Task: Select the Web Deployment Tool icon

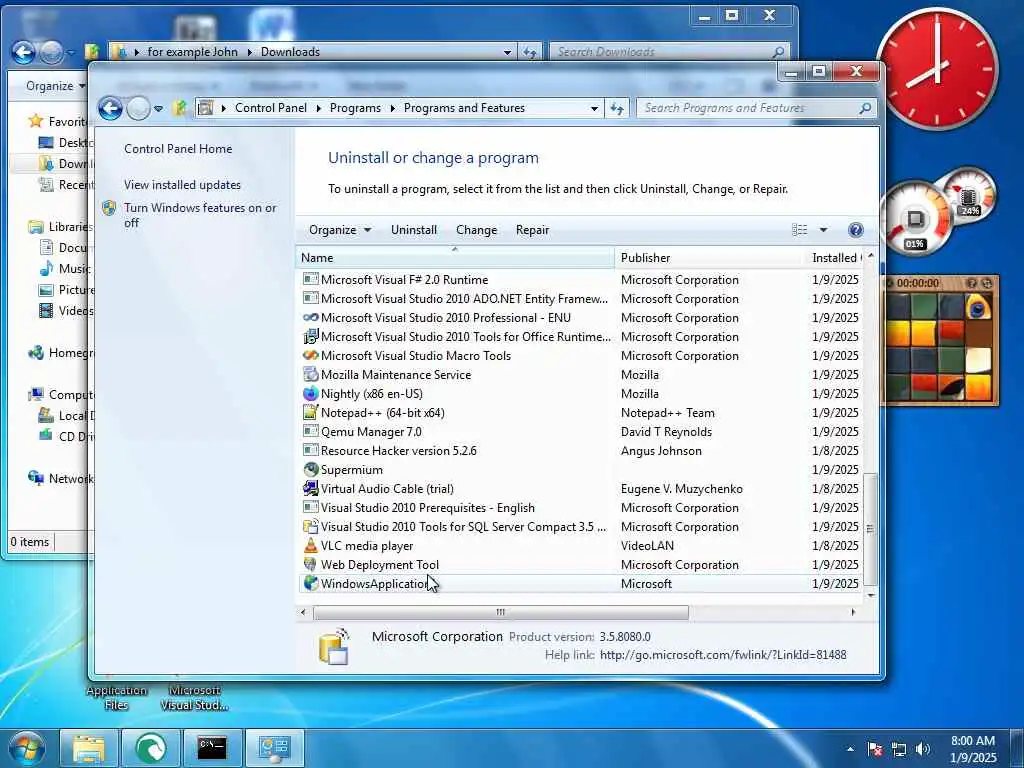Action: (x=311, y=564)
